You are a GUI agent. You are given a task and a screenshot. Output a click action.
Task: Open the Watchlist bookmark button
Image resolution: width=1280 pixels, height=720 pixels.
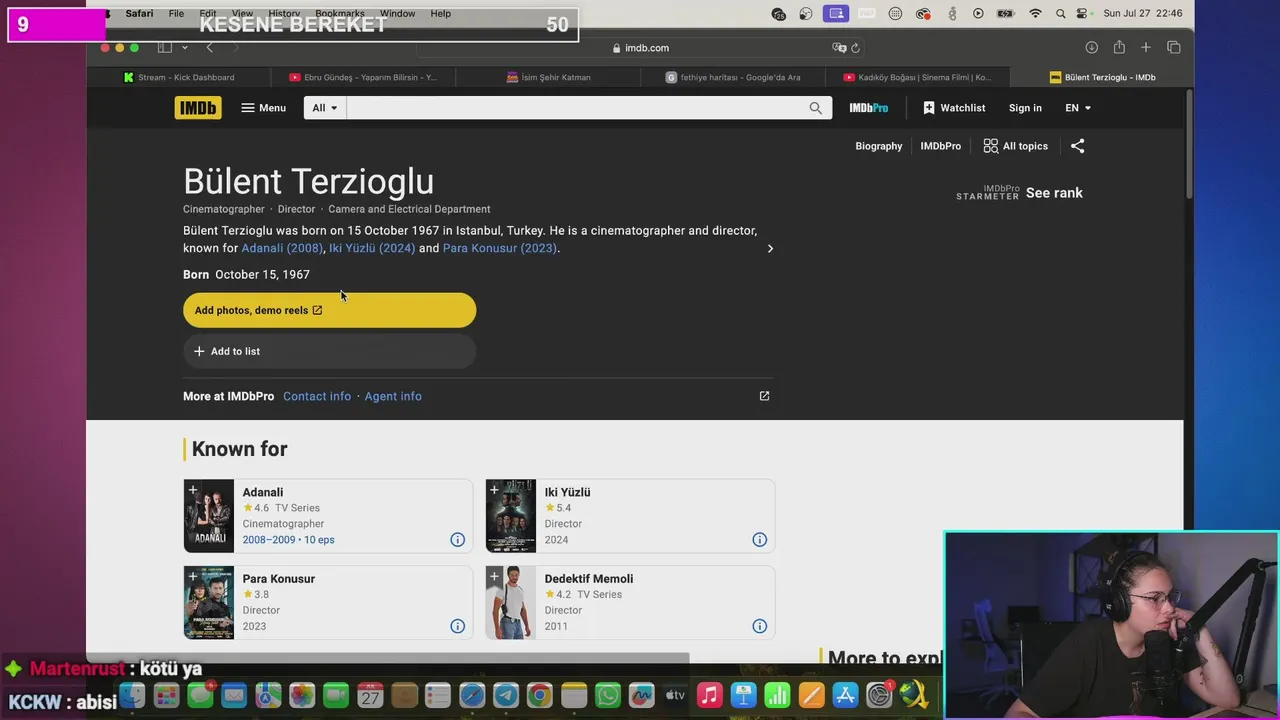(x=954, y=108)
